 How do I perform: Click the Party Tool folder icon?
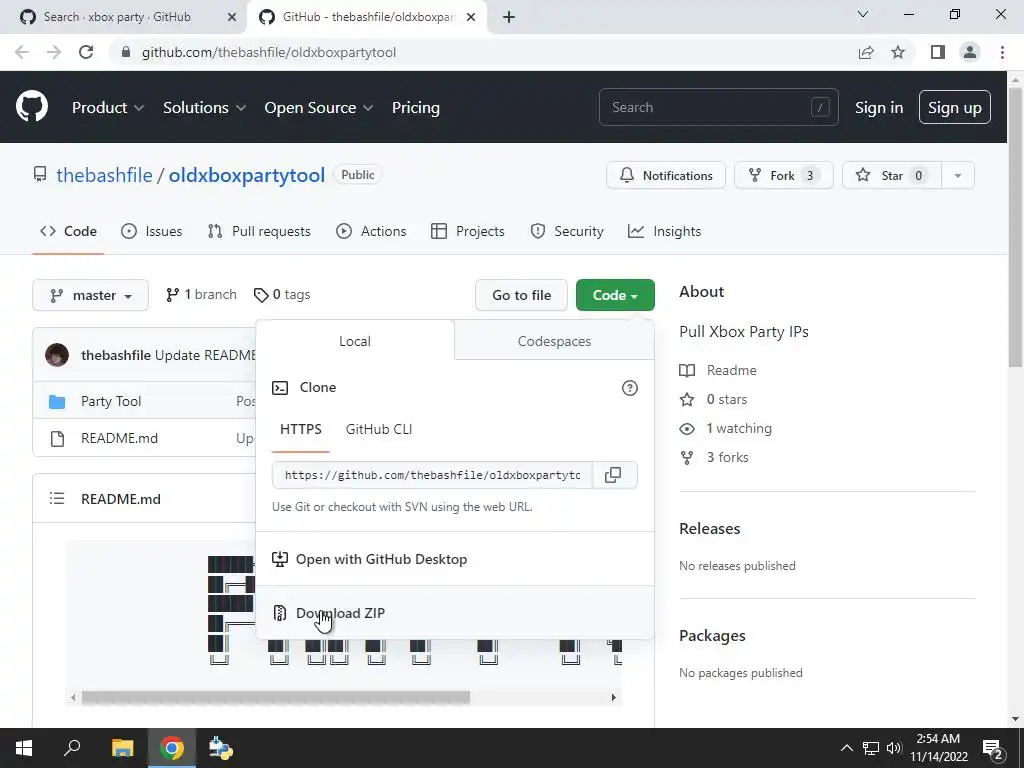tap(57, 402)
